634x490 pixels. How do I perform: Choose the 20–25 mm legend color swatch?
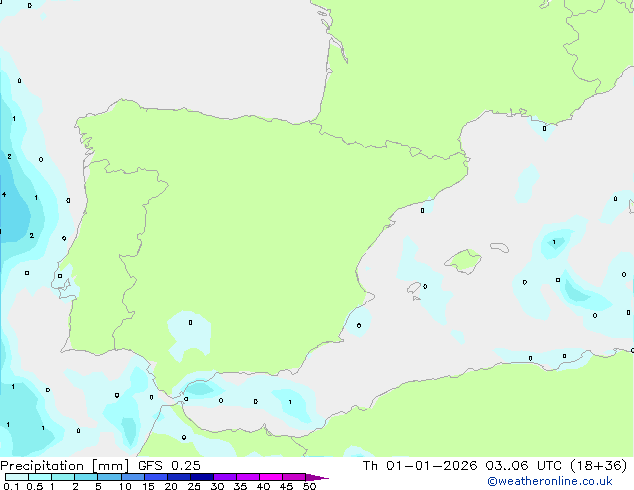(x=179, y=477)
